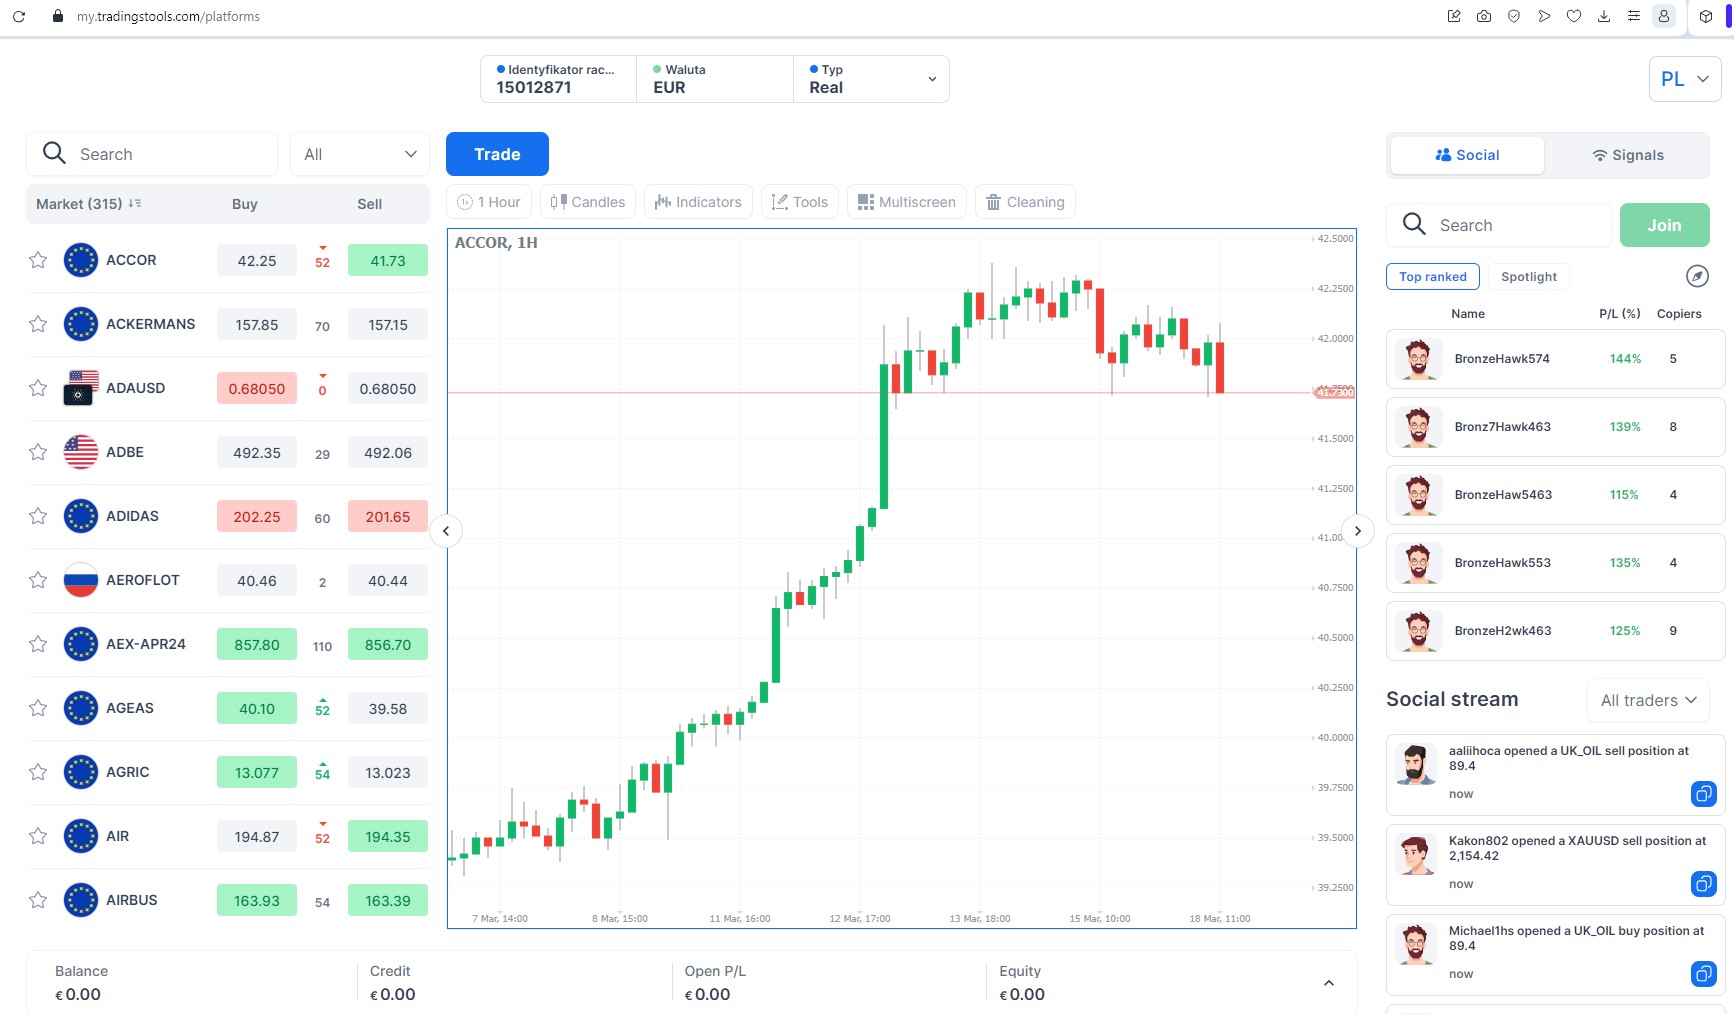Click the blue Trade button
This screenshot has width=1734, height=1014.
click(497, 154)
